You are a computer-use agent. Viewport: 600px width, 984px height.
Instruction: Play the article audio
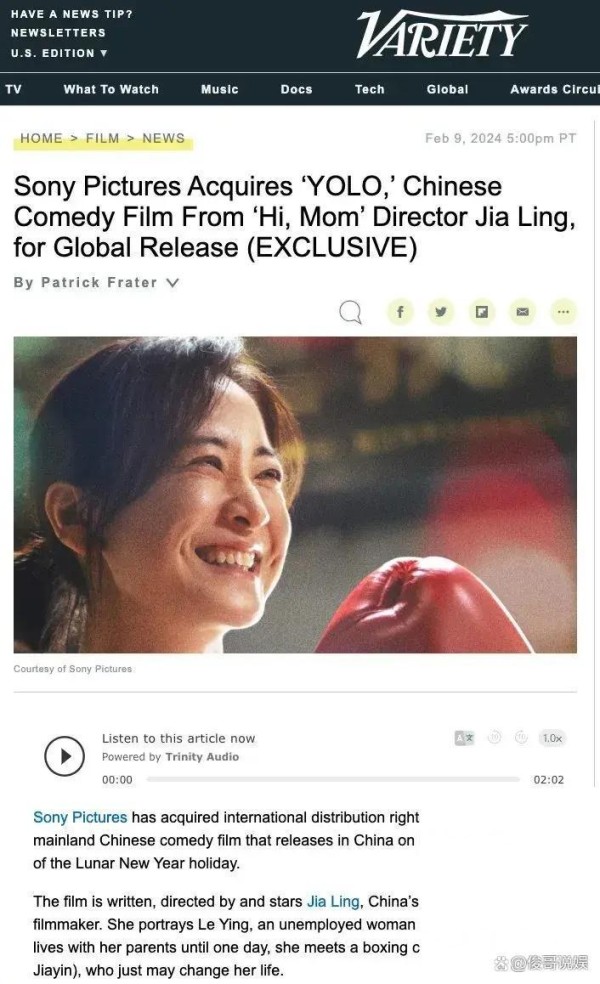pos(65,756)
